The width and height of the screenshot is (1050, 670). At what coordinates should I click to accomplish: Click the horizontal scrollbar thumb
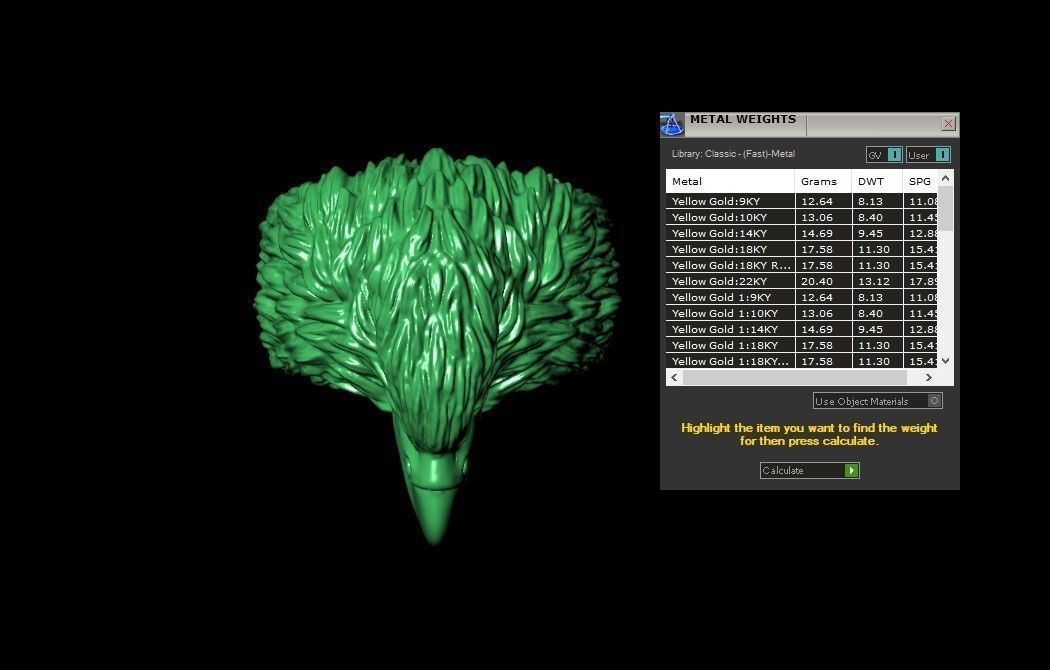click(794, 378)
